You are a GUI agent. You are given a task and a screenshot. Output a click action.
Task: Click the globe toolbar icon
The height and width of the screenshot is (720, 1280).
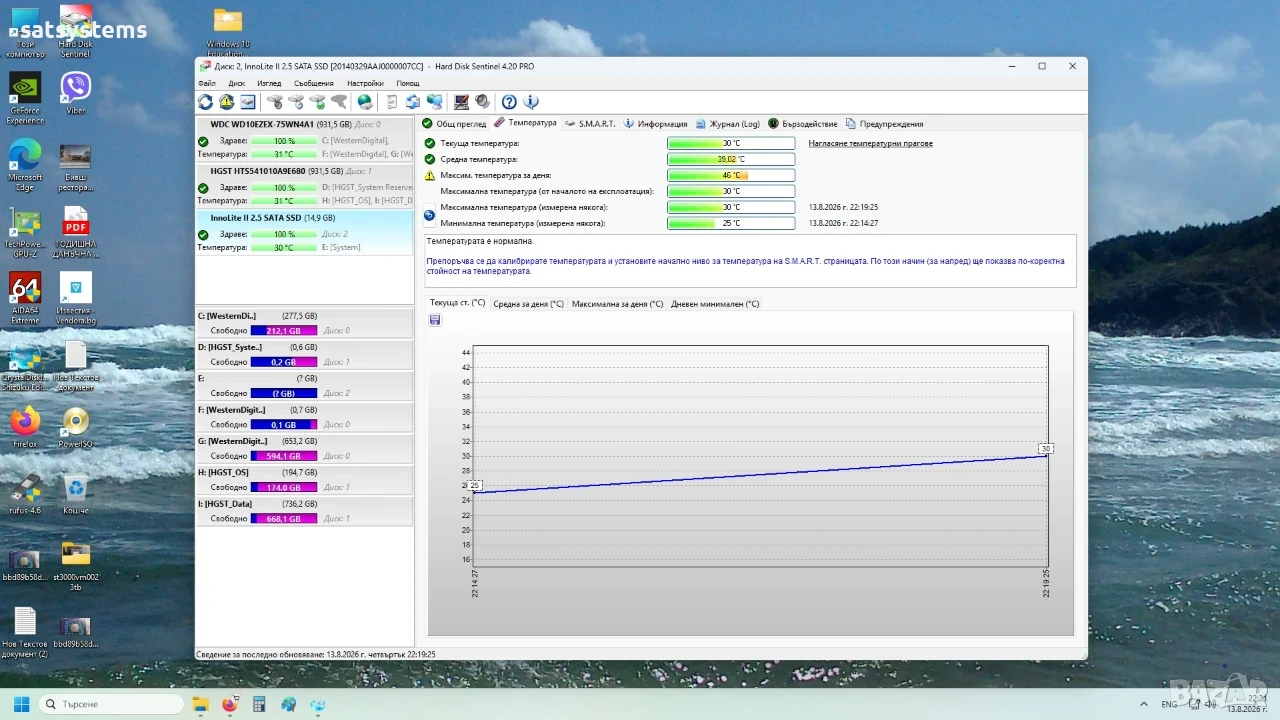click(365, 102)
